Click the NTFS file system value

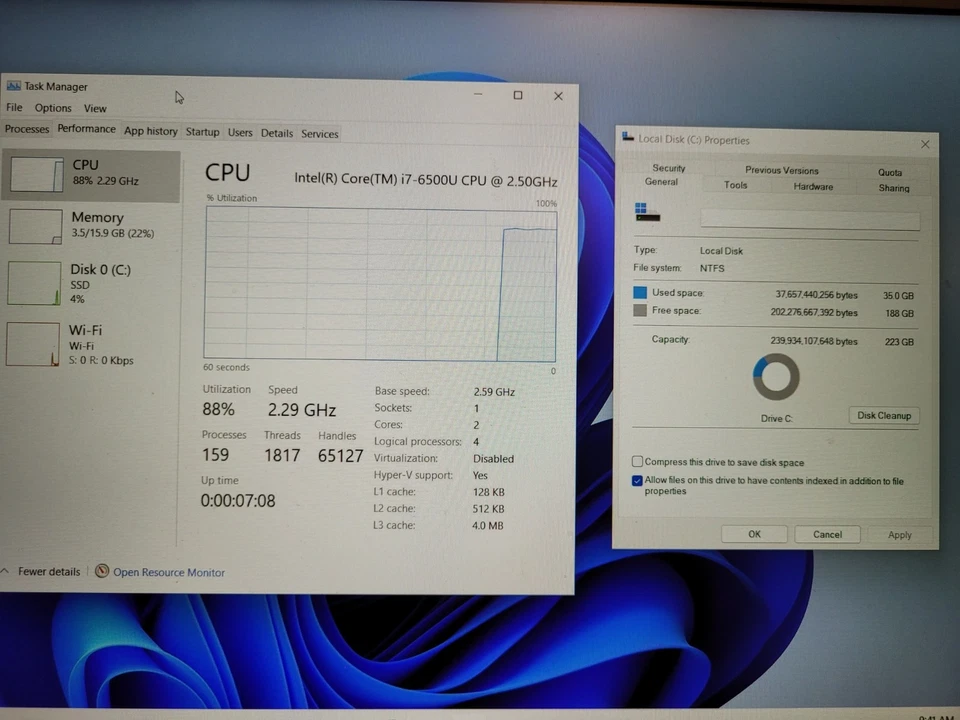click(x=712, y=268)
